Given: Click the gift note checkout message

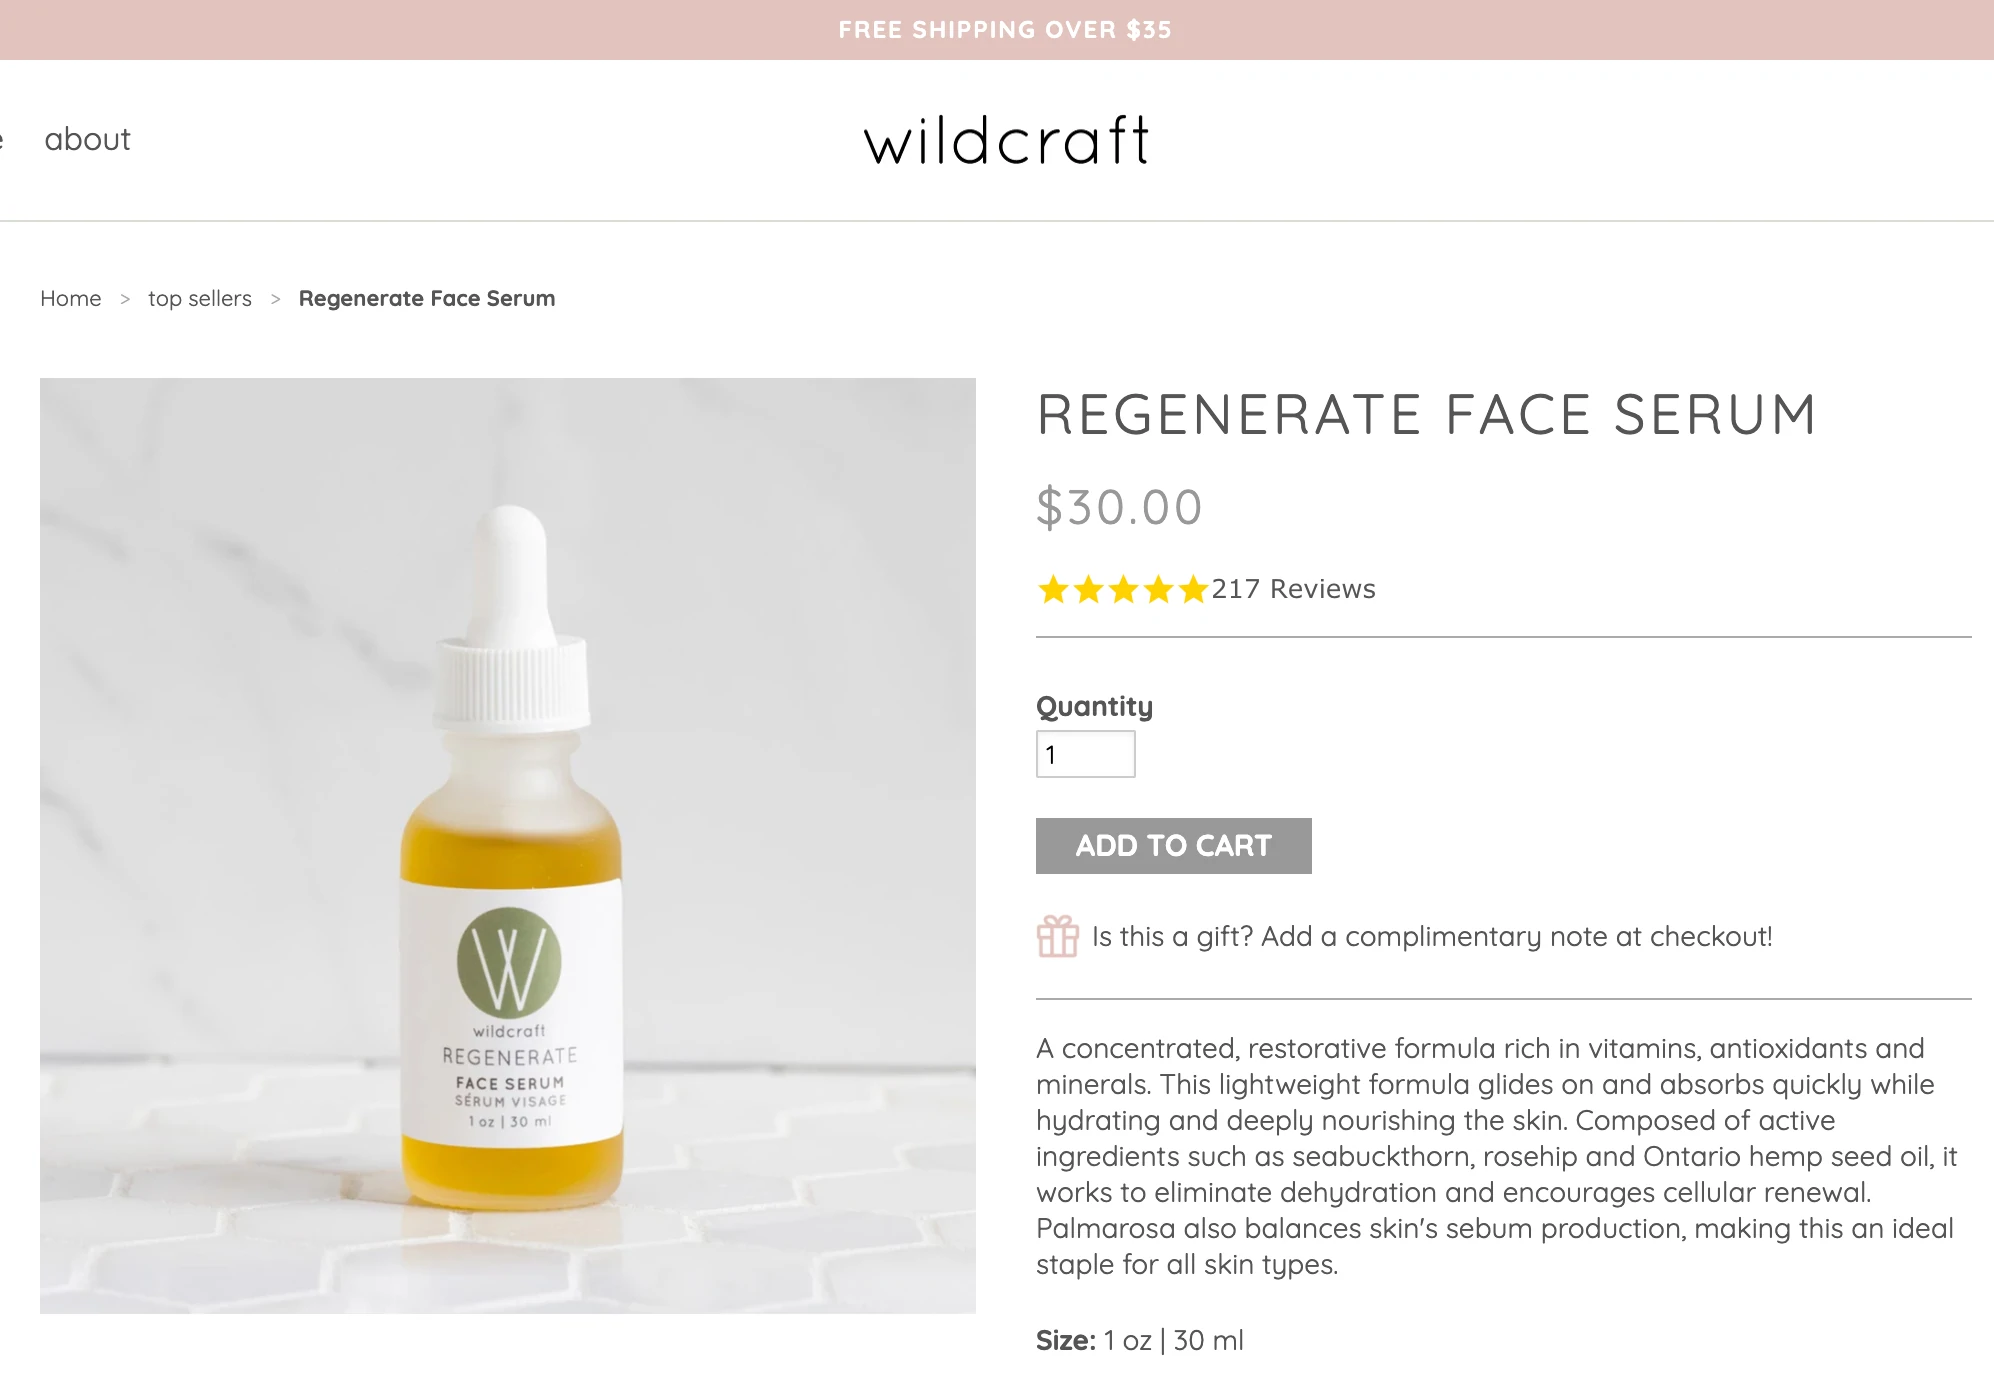Looking at the screenshot, I should coord(1432,937).
